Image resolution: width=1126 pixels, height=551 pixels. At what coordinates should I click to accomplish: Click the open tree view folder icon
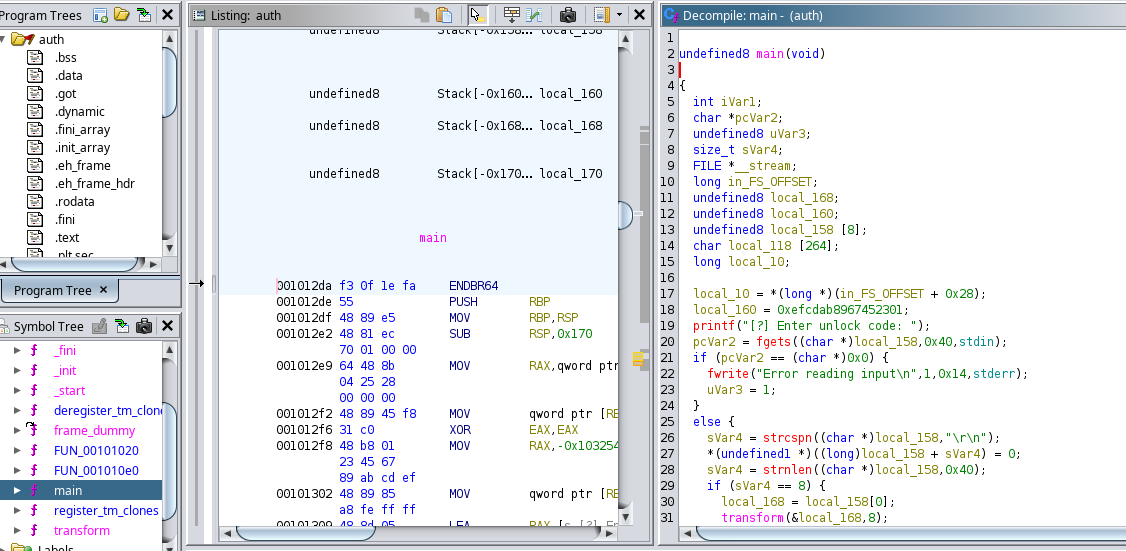coord(121,14)
